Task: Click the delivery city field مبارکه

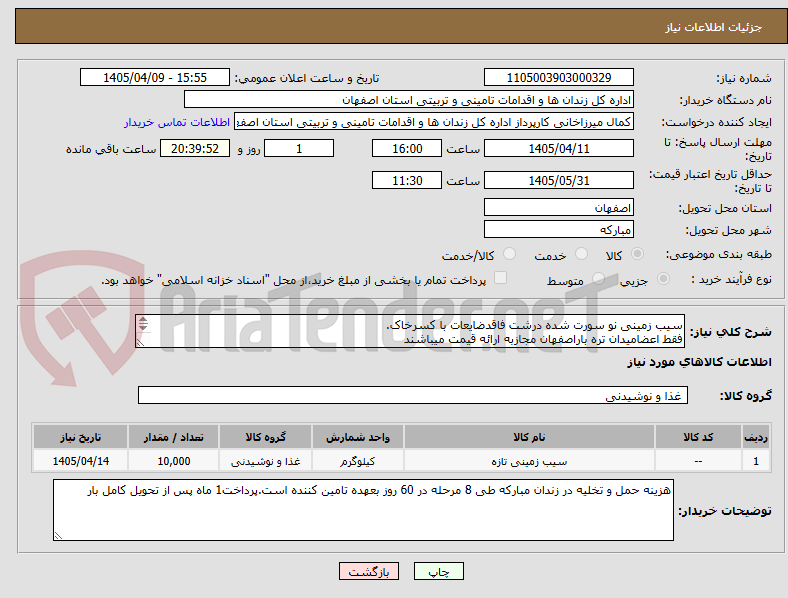Action: pos(558,229)
